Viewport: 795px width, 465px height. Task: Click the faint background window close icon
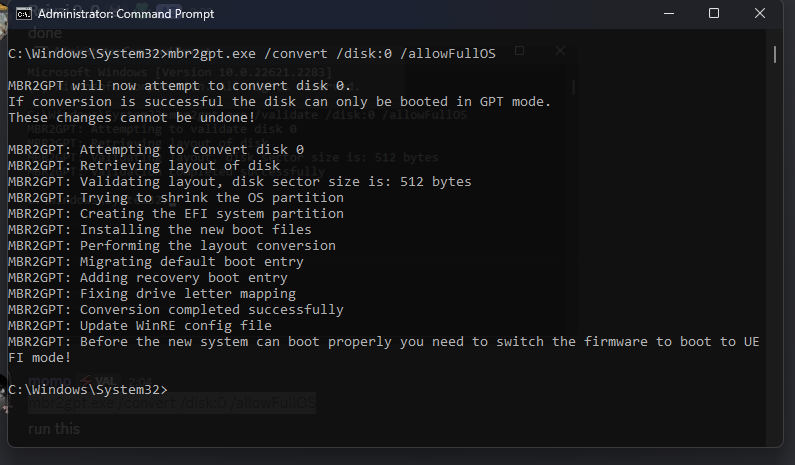pyautogui.click(x=561, y=50)
